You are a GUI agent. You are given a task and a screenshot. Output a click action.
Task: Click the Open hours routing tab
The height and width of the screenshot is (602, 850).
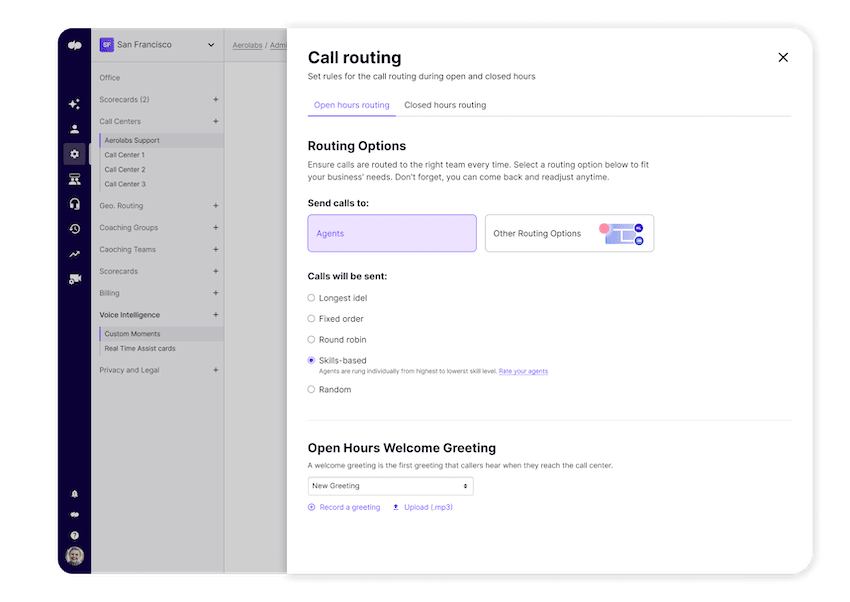(x=351, y=104)
